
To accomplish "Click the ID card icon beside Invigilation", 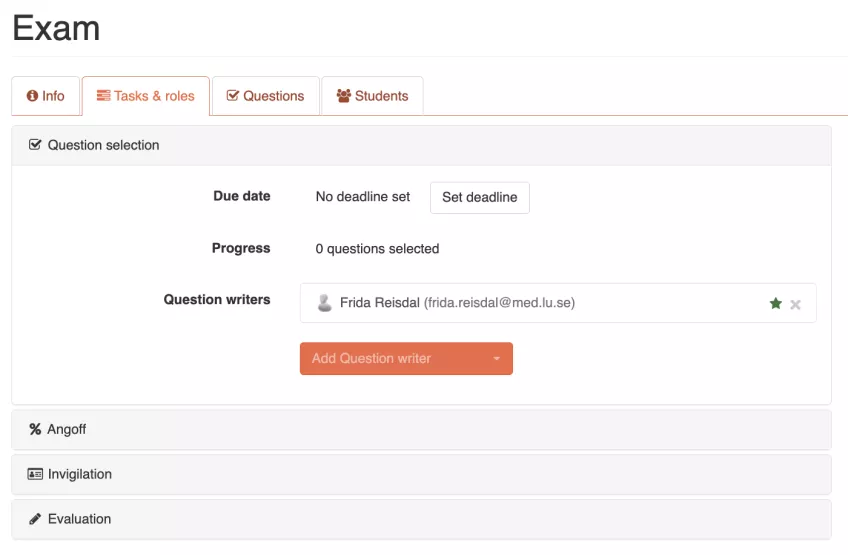I will 35,474.
